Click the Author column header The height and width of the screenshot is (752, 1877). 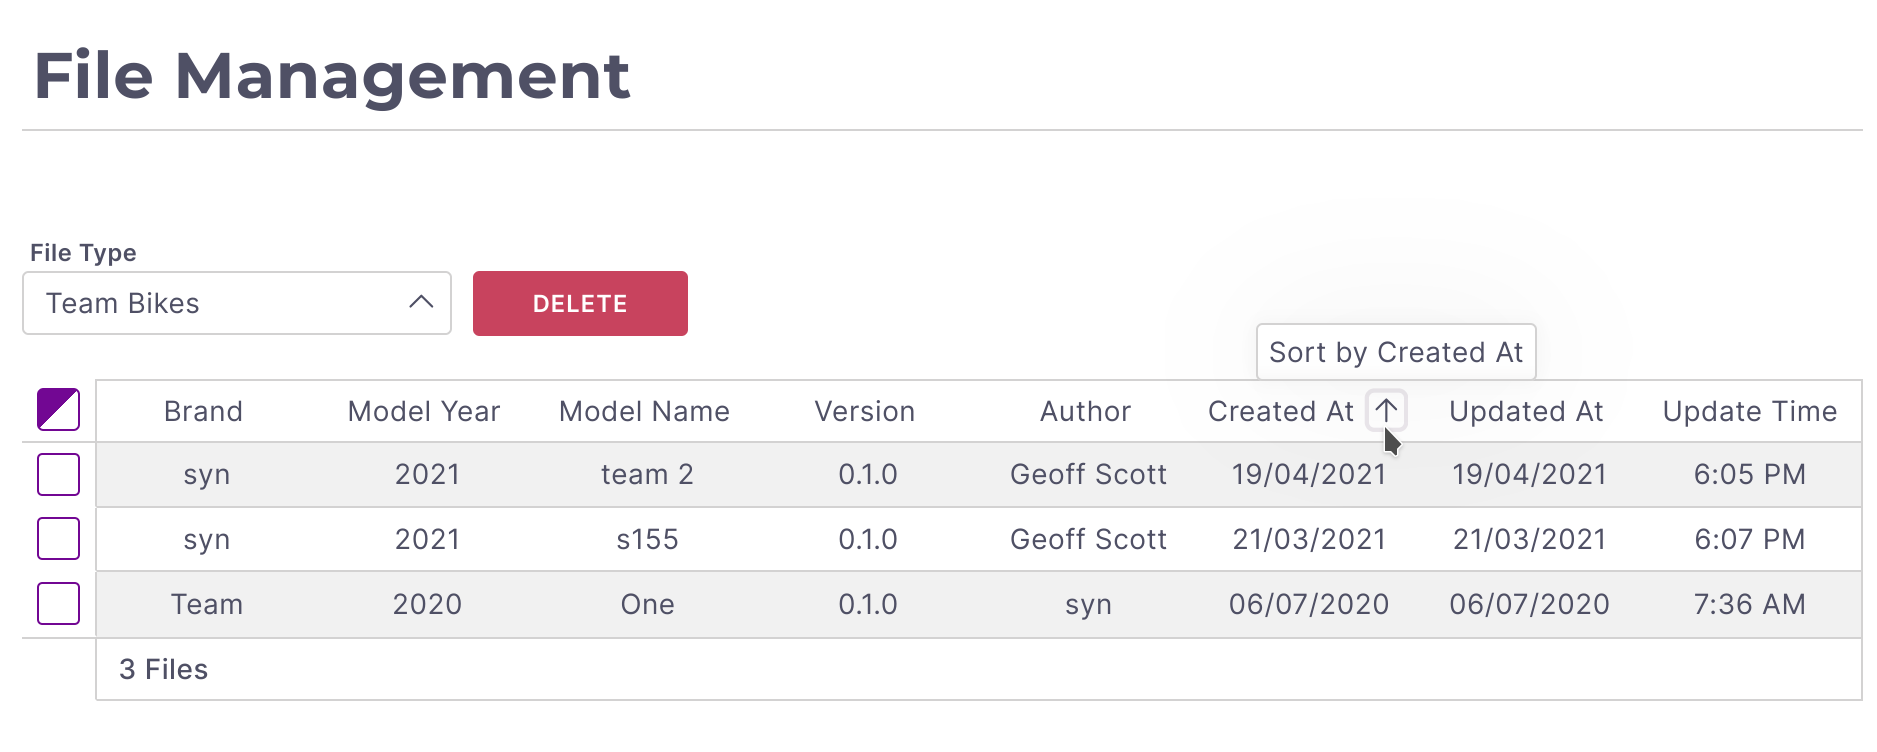click(1085, 411)
